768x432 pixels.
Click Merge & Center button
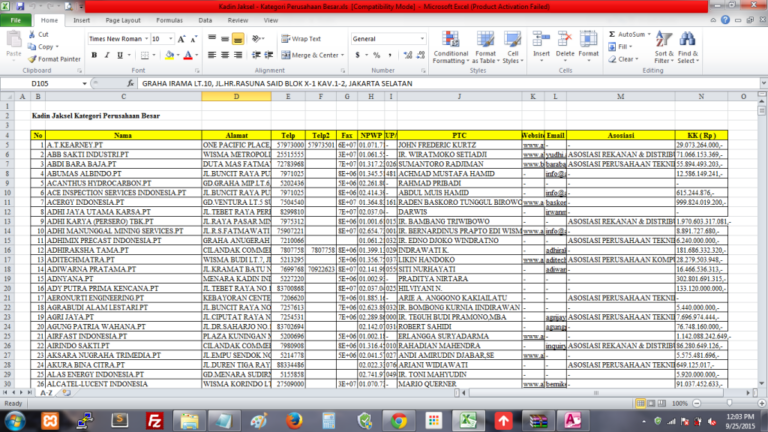(310, 55)
